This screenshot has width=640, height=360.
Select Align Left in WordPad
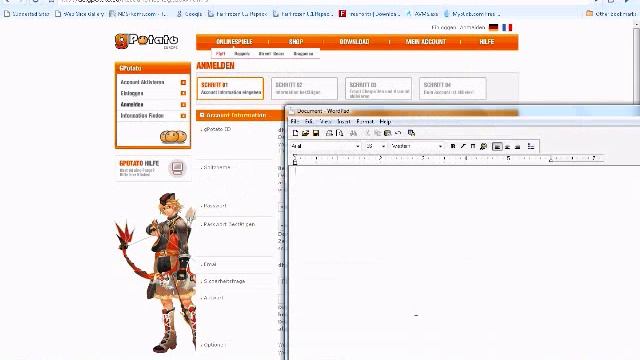point(497,147)
